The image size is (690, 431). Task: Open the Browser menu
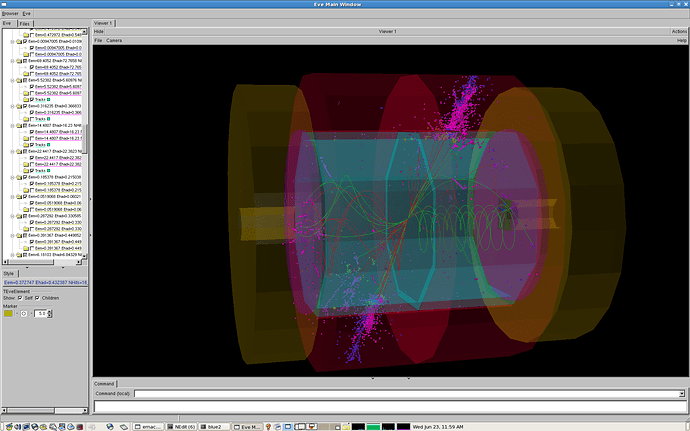(9, 13)
